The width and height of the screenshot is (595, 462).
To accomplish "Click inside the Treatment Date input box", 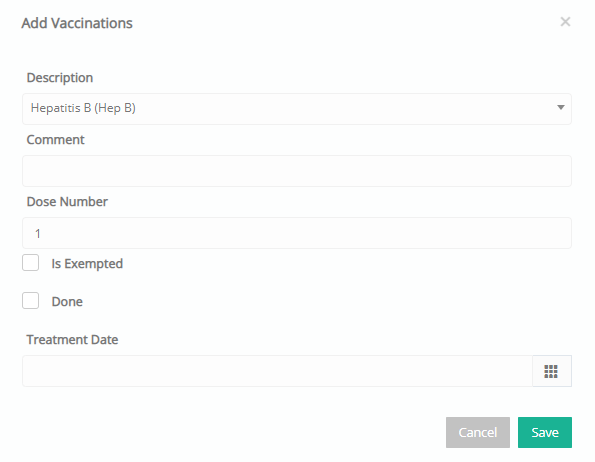I will tap(277, 371).
